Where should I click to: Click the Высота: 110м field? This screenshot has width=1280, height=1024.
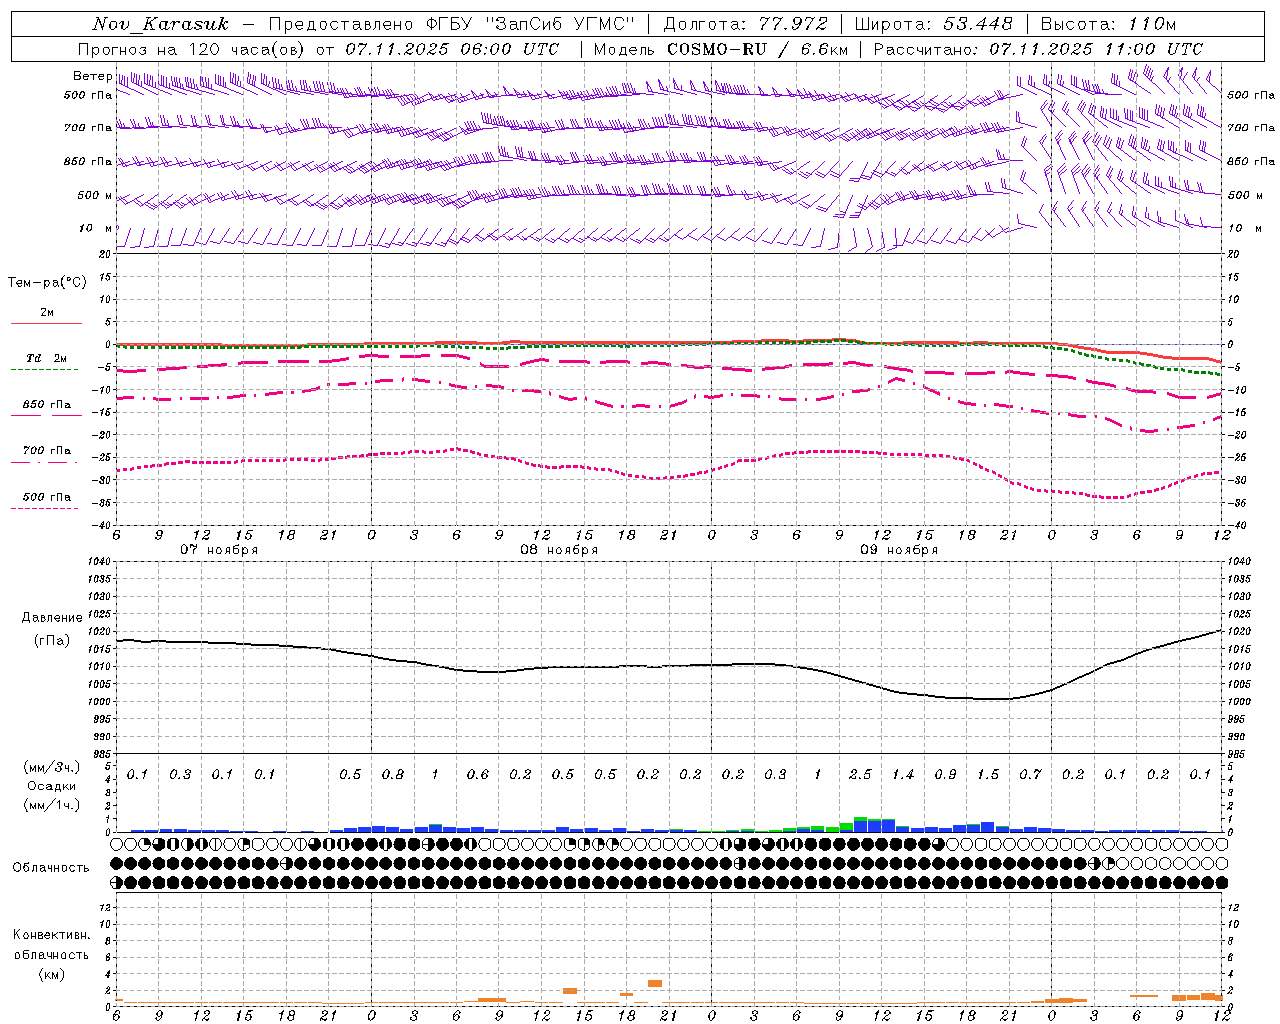pos(1108,24)
